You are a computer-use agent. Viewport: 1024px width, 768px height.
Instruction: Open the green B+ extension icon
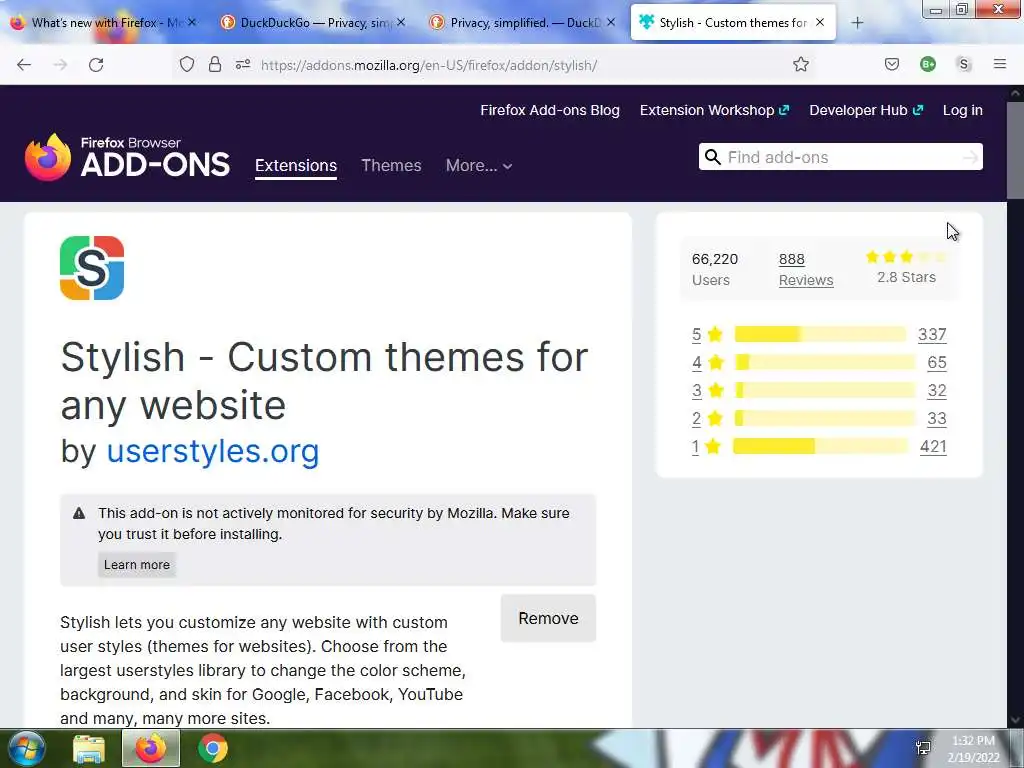pos(927,65)
